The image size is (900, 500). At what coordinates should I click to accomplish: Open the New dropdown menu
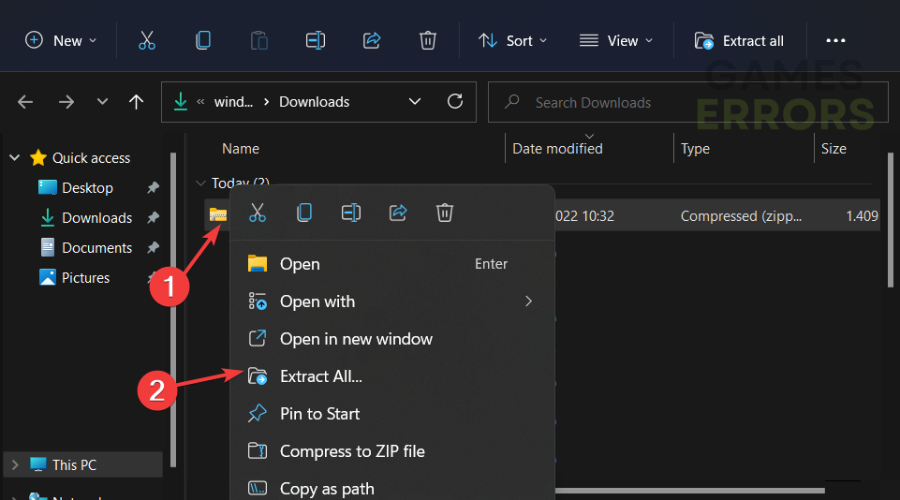click(x=61, y=41)
